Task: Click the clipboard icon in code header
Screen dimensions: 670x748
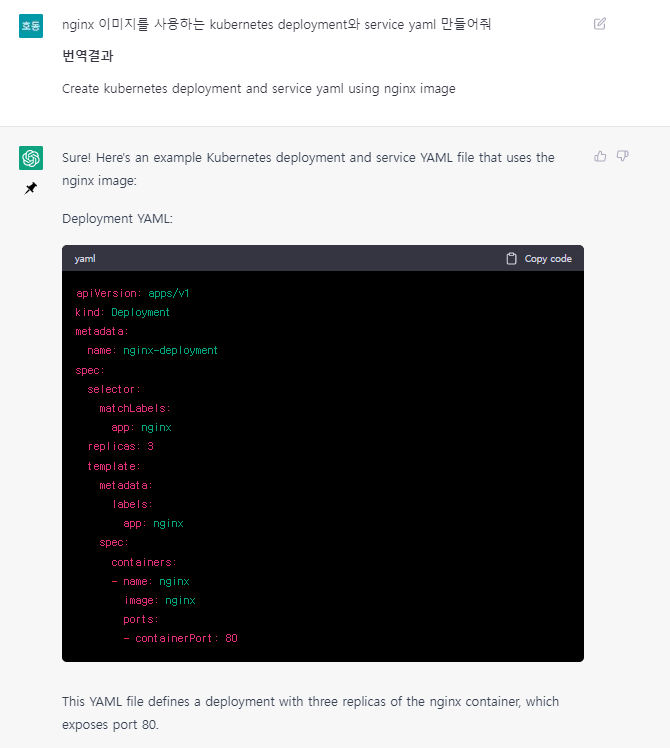Action: coord(511,259)
